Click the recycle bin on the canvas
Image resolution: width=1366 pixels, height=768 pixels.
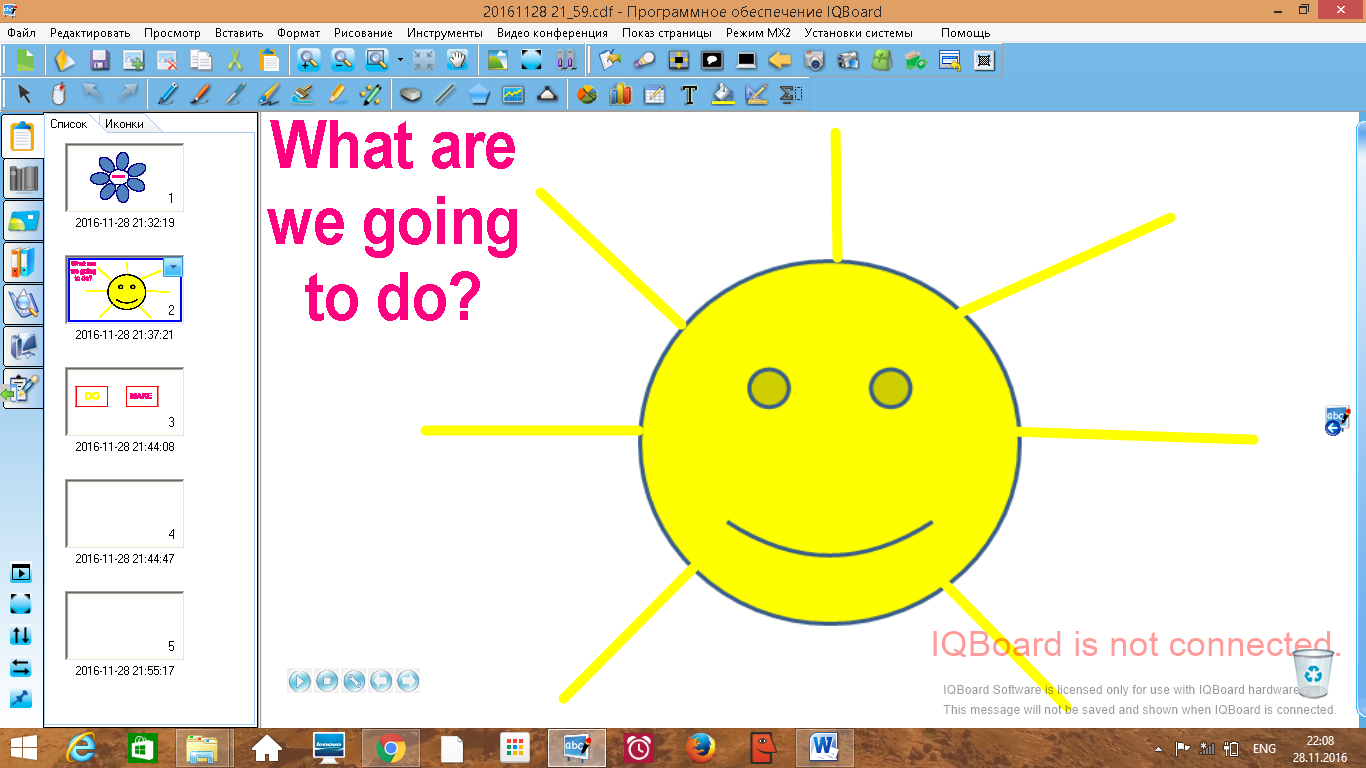tap(1314, 673)
